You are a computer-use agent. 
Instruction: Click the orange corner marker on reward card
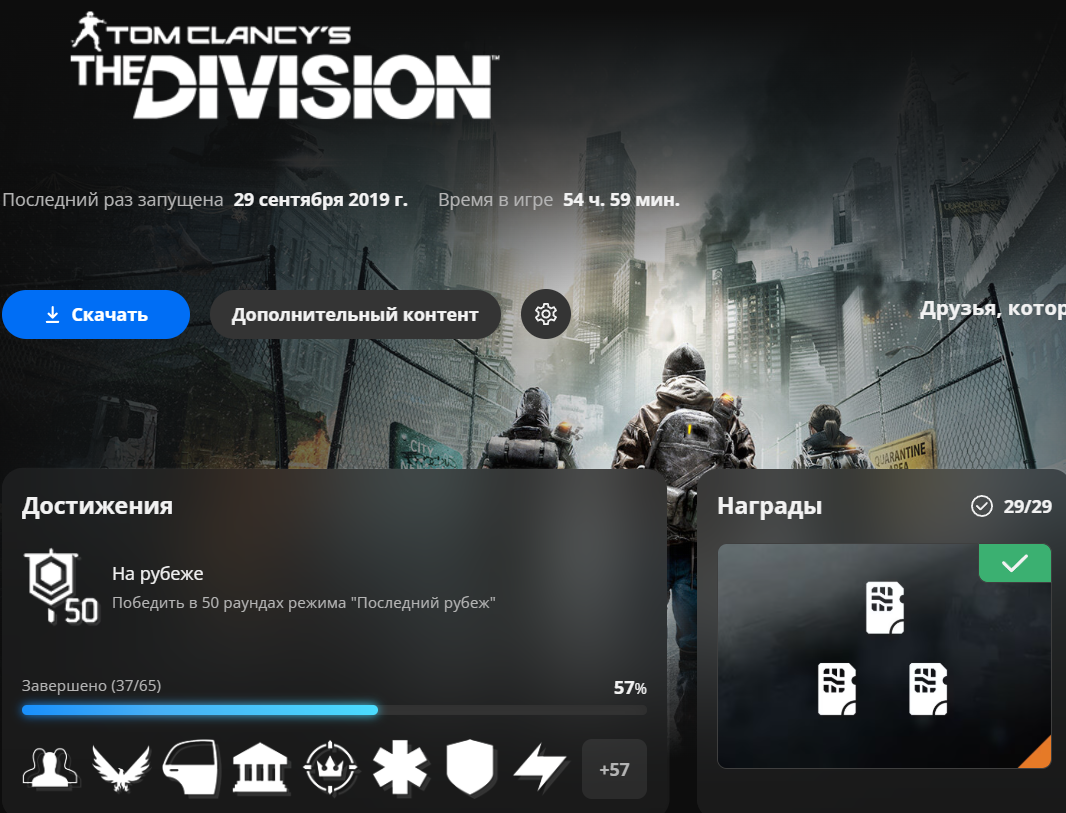pyautogui.click(x=1035, y=753)
